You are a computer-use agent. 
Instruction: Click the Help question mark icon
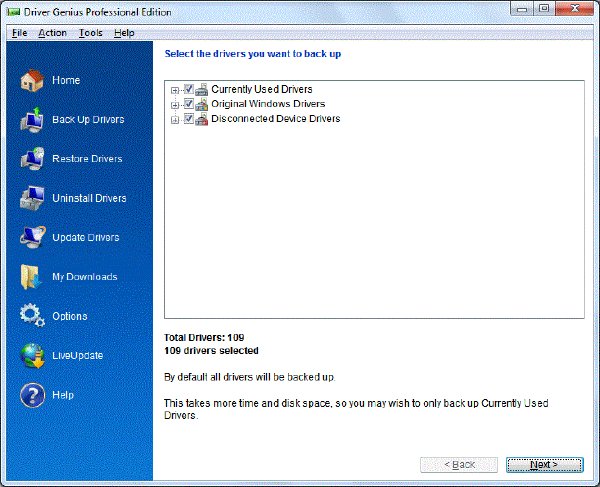[33, 395]
